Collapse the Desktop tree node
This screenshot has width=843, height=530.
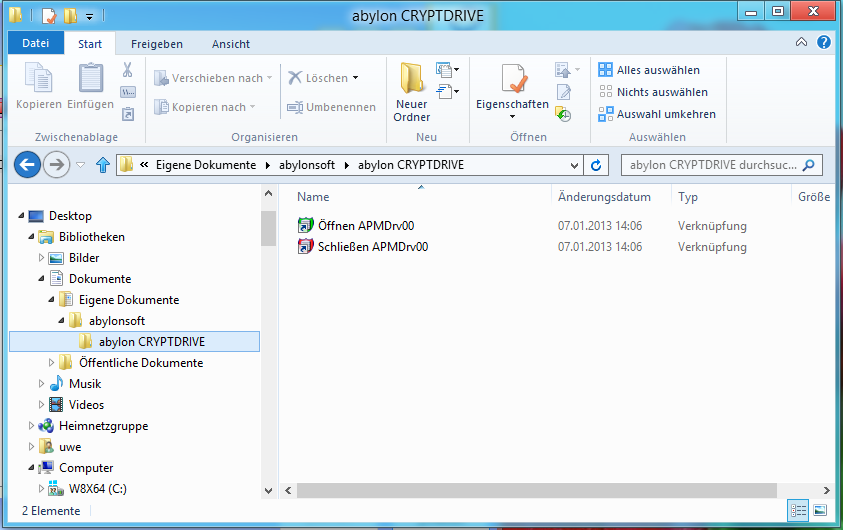click(x=21, y=216)
